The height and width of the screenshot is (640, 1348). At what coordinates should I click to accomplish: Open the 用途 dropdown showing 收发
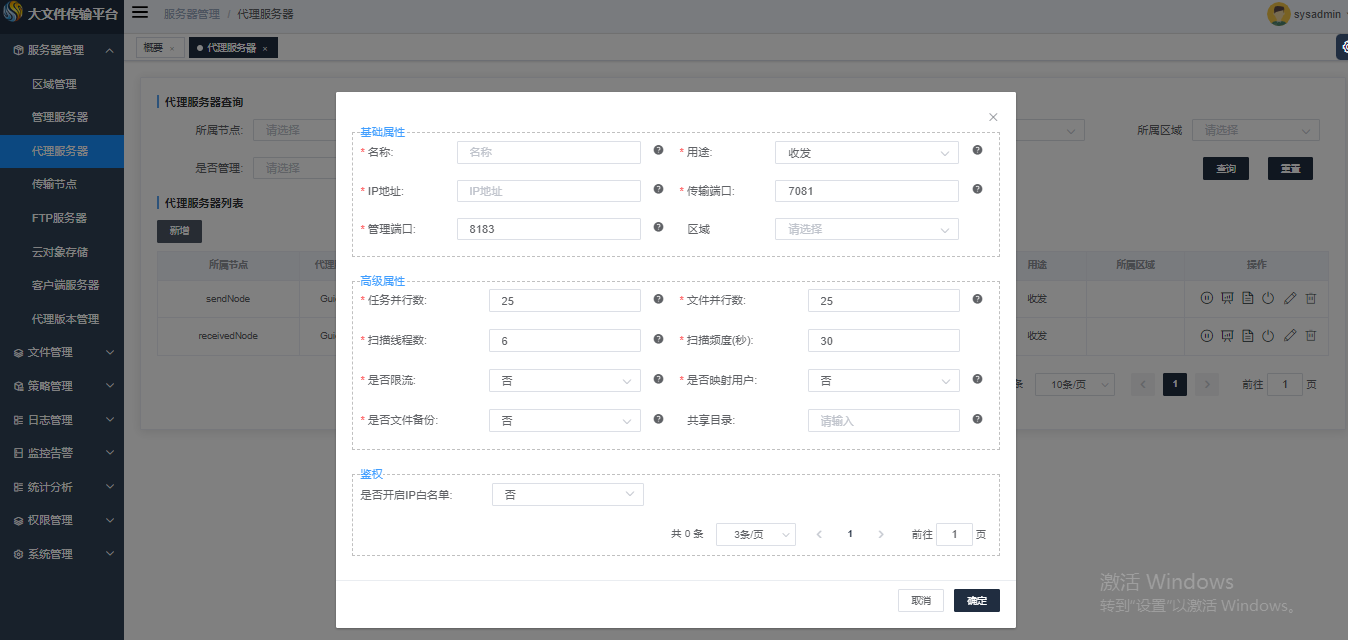tap(866, 153)
